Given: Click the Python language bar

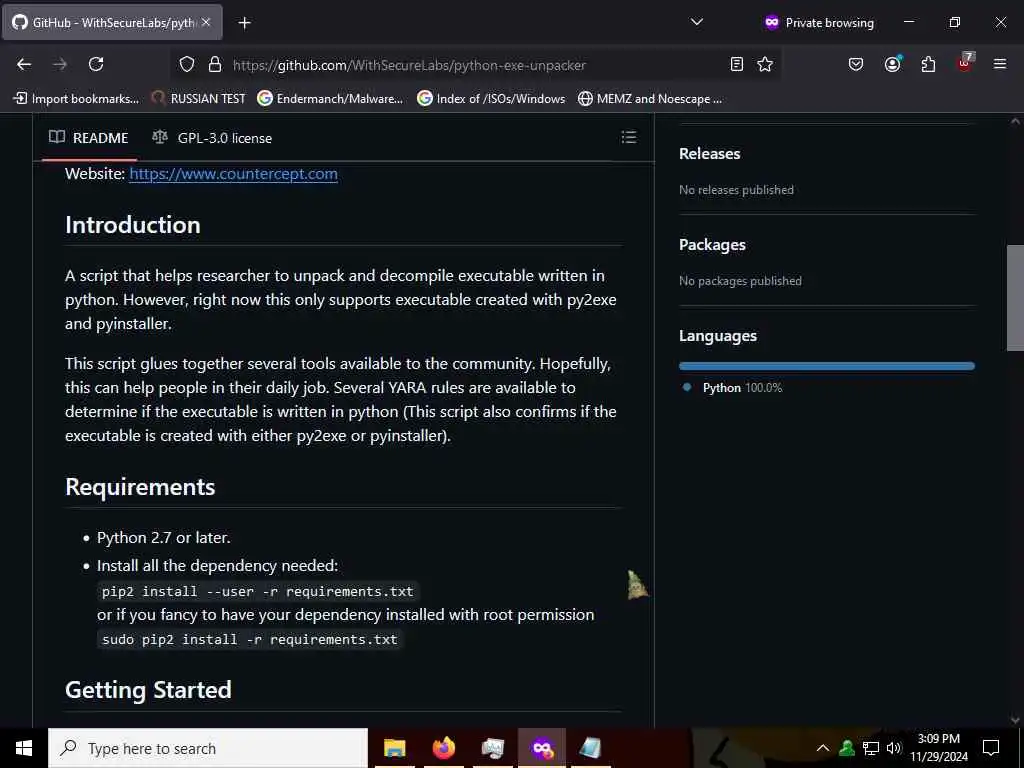Looking at the screenshot, I should [x=826, y=366].
